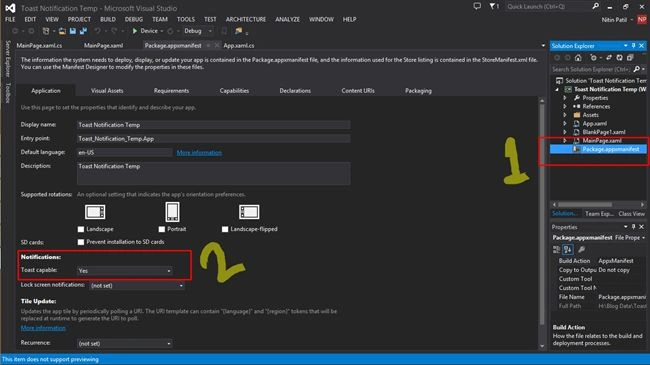The height and width of the screenshot is (365, 650).
Task: Click the New Project toolbar icon
Action: (46, 31)
